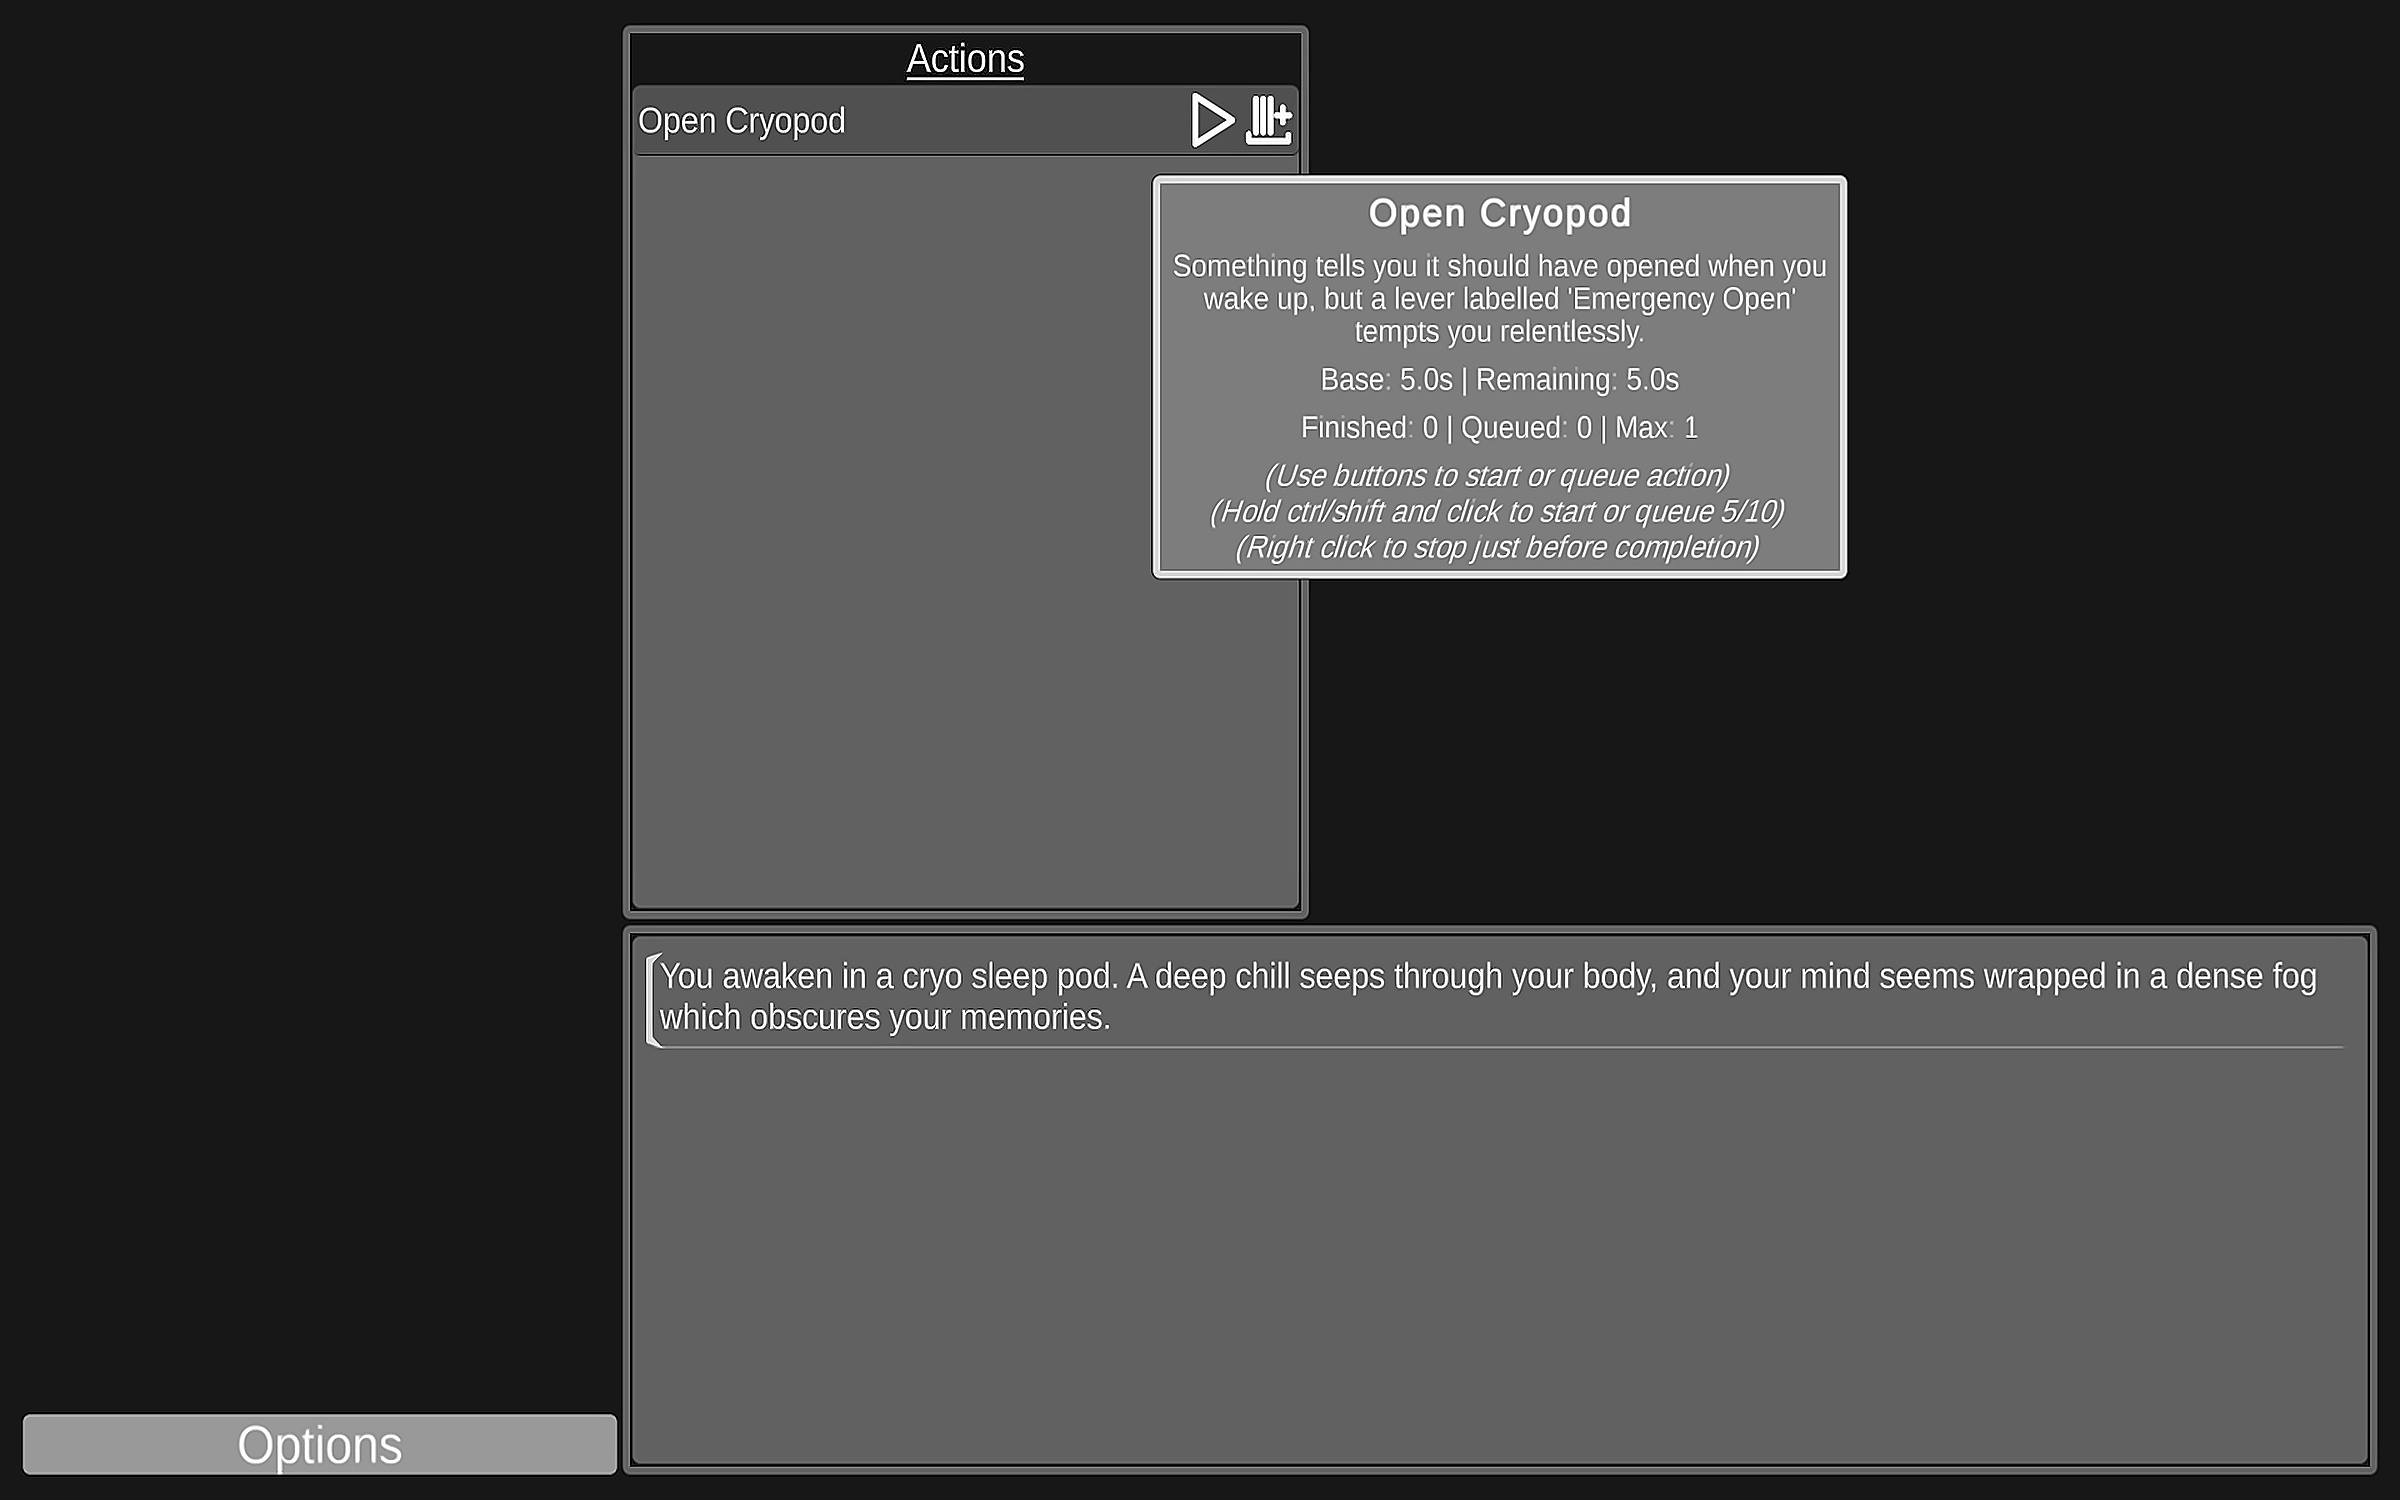Screen dimensions: 2400x1500
Task: Click the Max 1 value in tooltip
Action: tap(1656, 428)
